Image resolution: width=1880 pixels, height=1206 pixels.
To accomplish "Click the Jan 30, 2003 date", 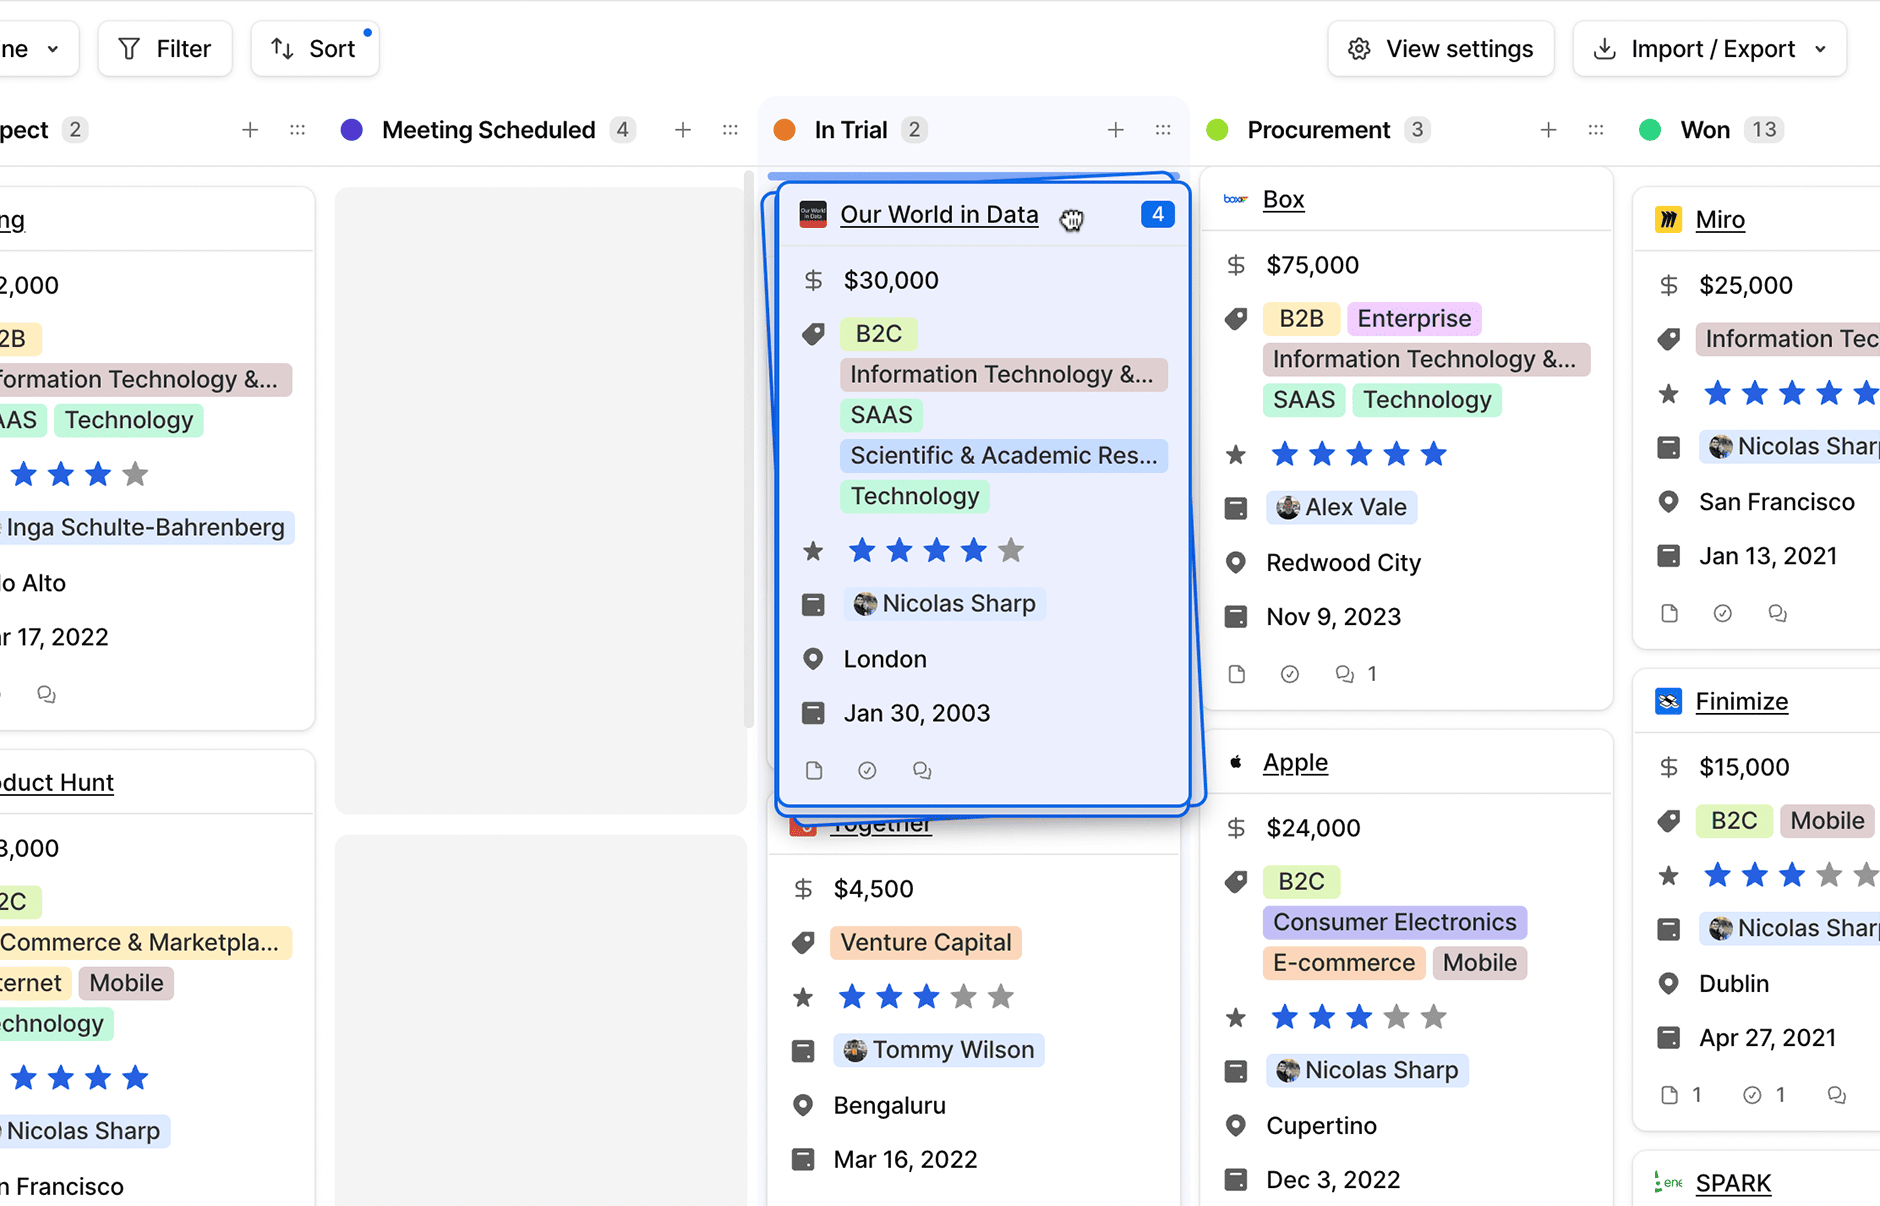I will (916, 713).
